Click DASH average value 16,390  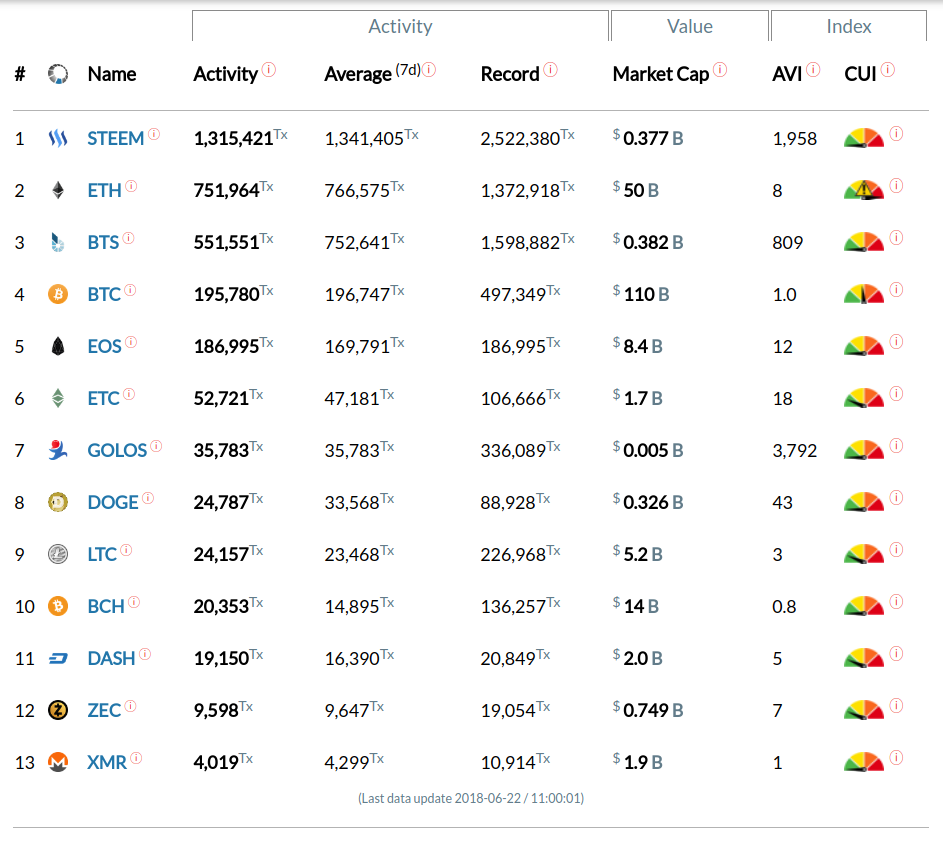pyautogui.click(x=352, y=659)
